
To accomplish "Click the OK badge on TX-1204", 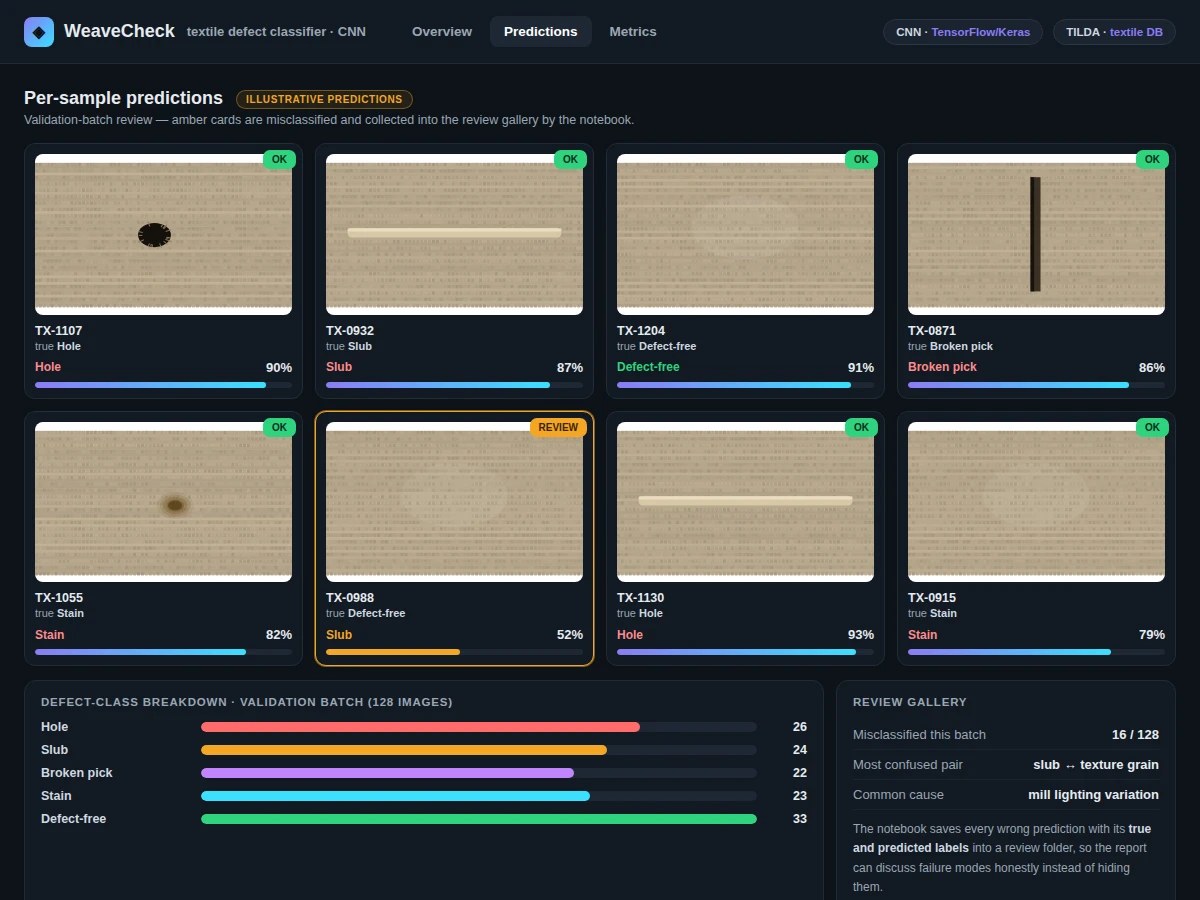I will 861,159.
